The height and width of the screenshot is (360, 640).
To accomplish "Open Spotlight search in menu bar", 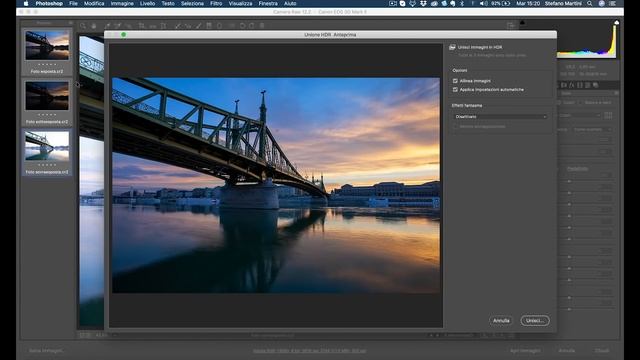I will click(589, 3).
